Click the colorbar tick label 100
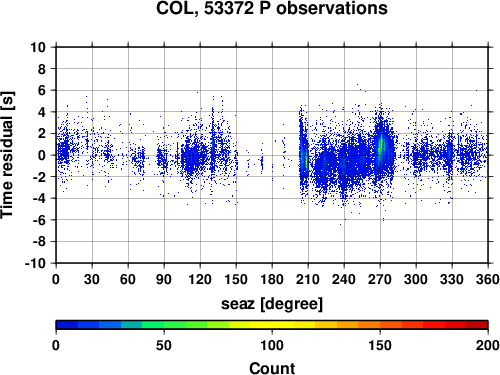Screen dimensions: 500x375 pyautogui.click(x=272, y=345)
